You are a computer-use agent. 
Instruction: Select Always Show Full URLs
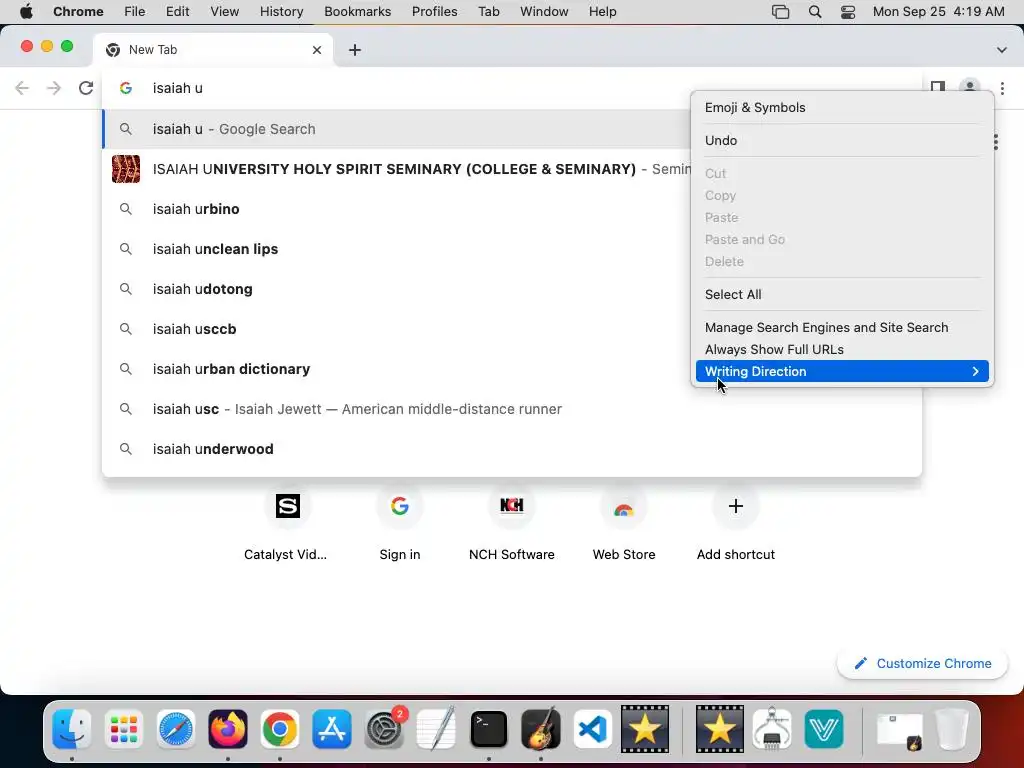[842, 349]
